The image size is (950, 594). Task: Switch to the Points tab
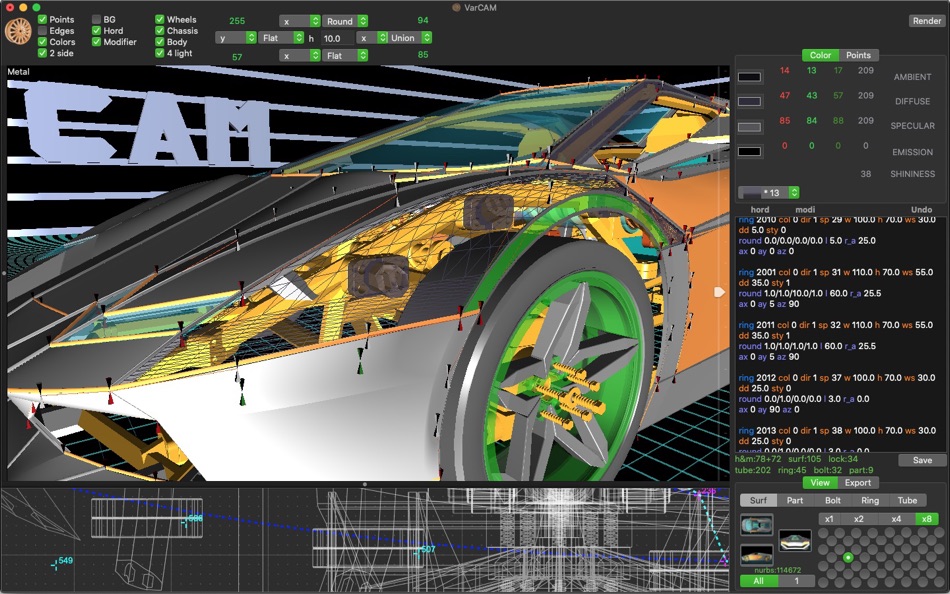pyautogui.click(x=858, y=55)
